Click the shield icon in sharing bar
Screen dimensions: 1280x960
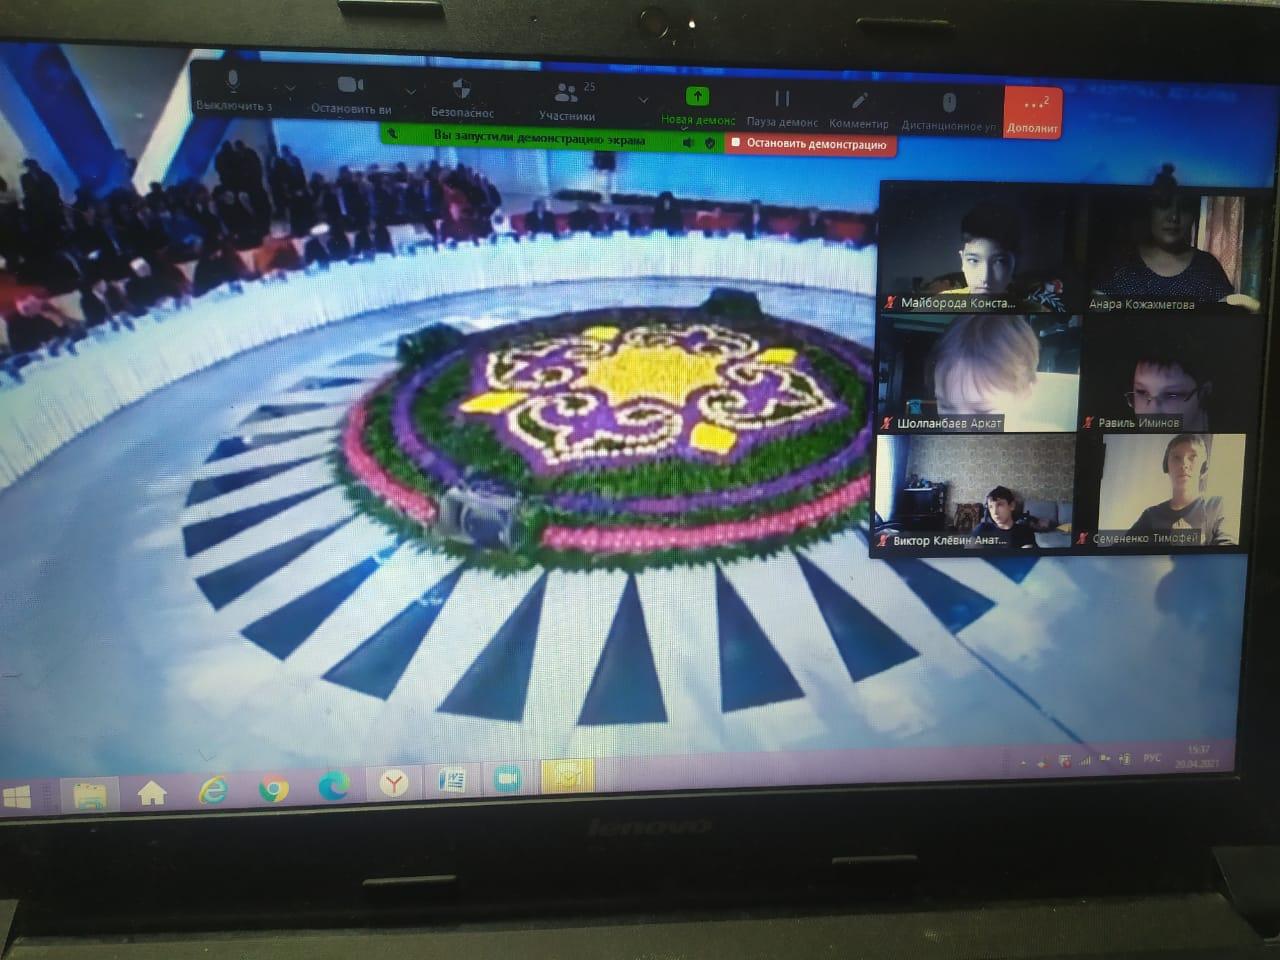point(710,143)
